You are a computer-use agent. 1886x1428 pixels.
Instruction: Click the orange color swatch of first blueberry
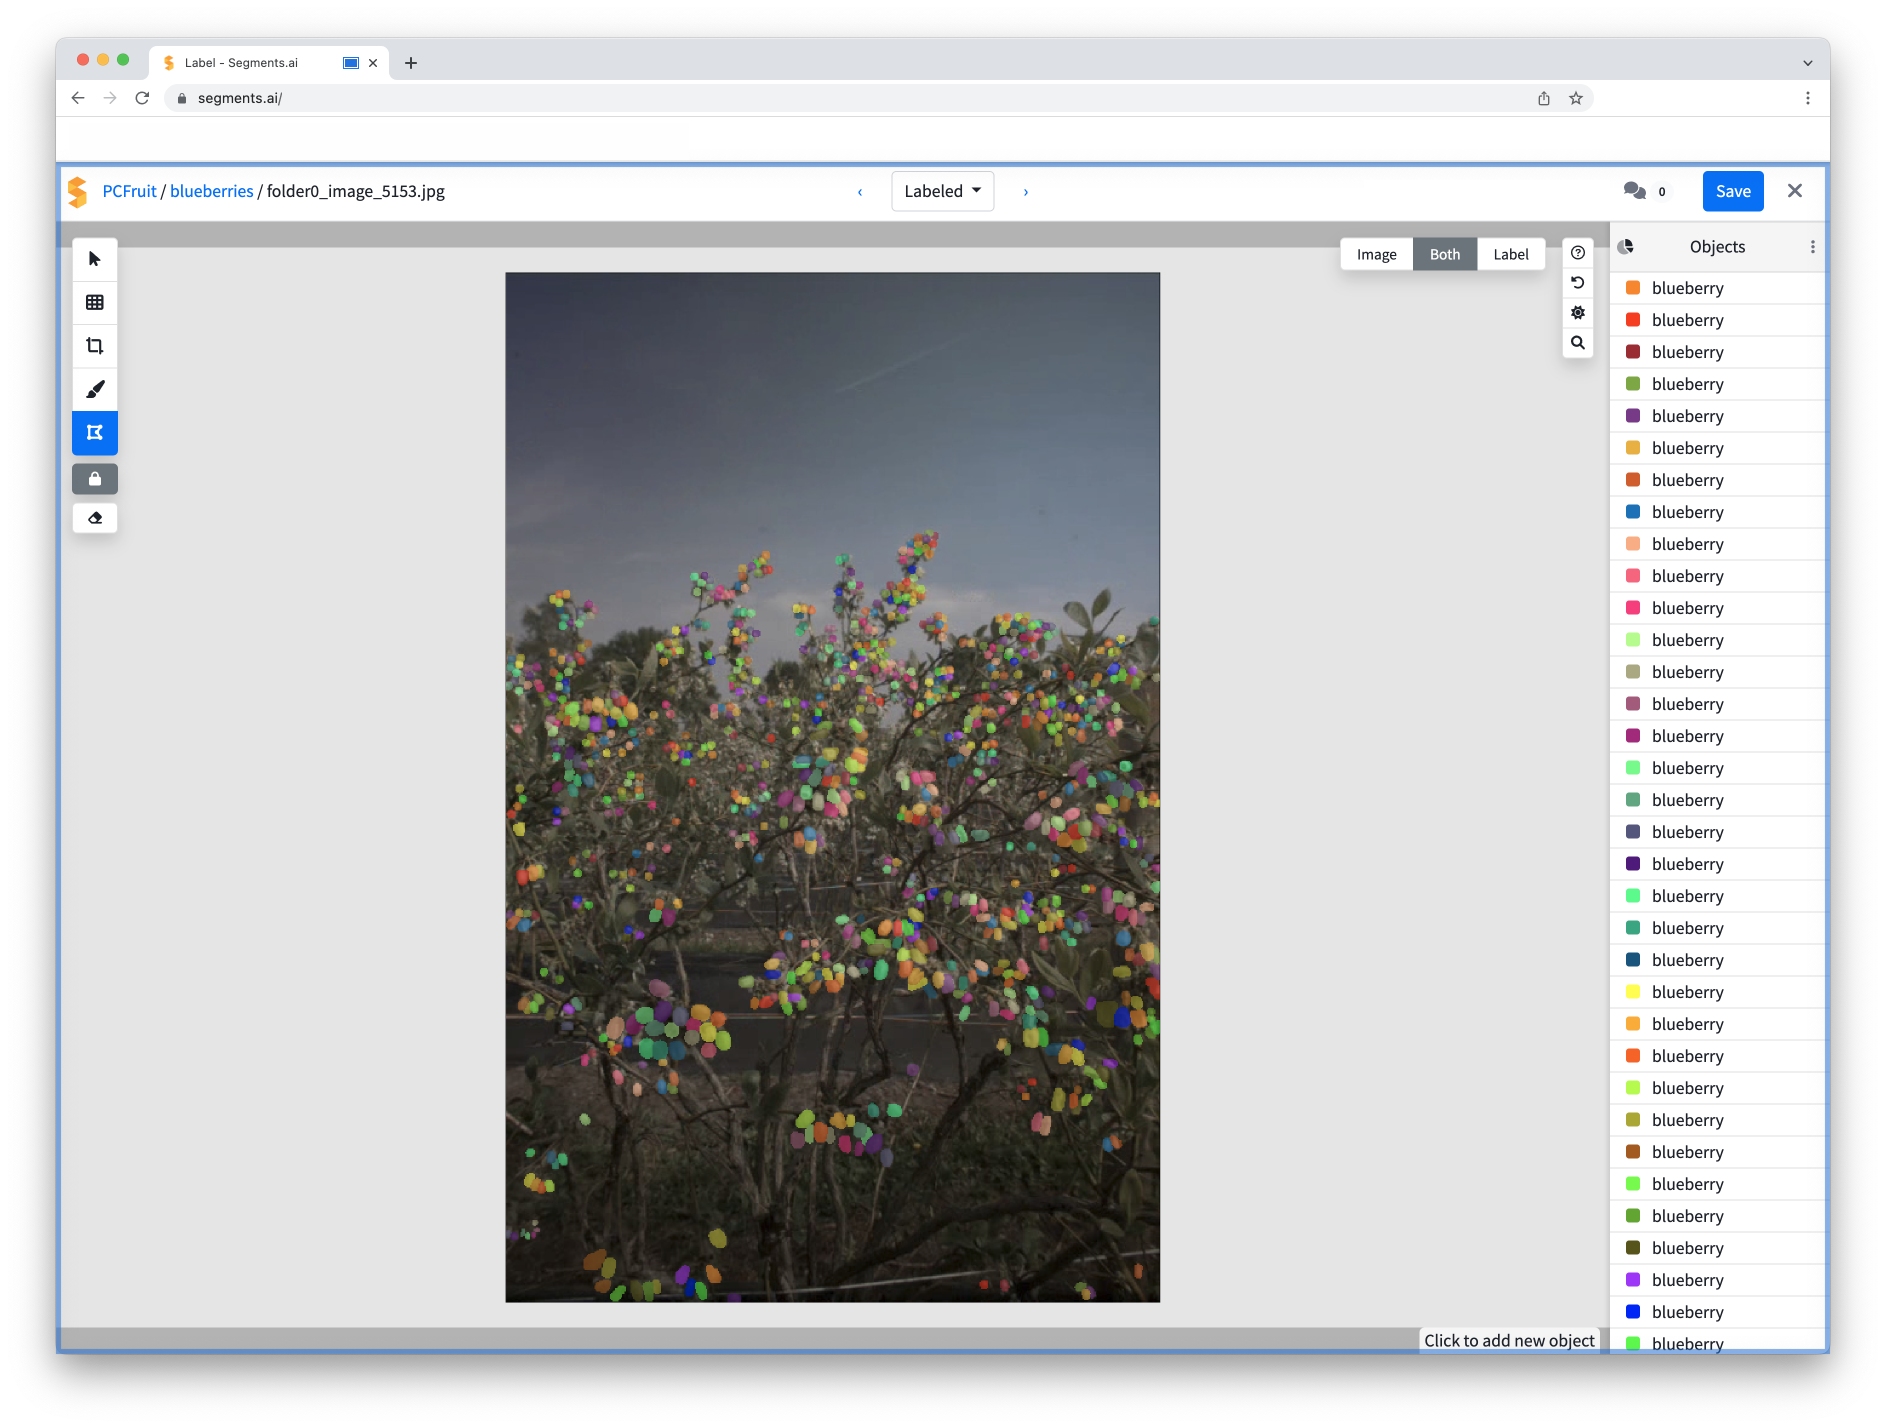(x=1632, y=288)
